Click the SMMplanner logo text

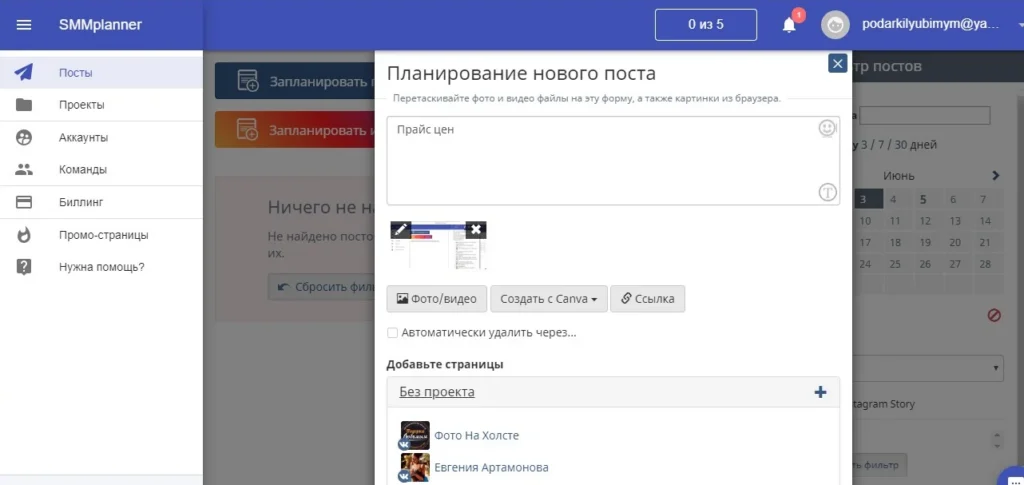pyautogui.click(x=100, y=25)
